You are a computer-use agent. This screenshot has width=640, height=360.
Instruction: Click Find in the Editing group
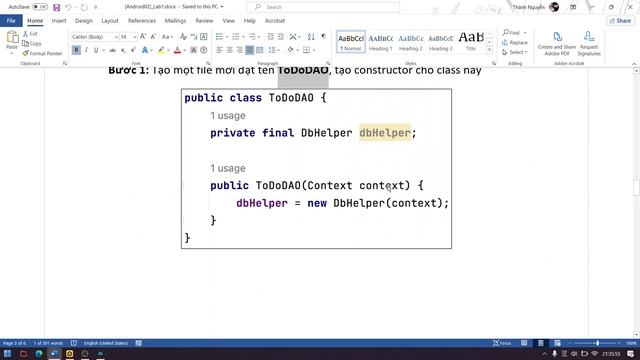pos(514,33)
